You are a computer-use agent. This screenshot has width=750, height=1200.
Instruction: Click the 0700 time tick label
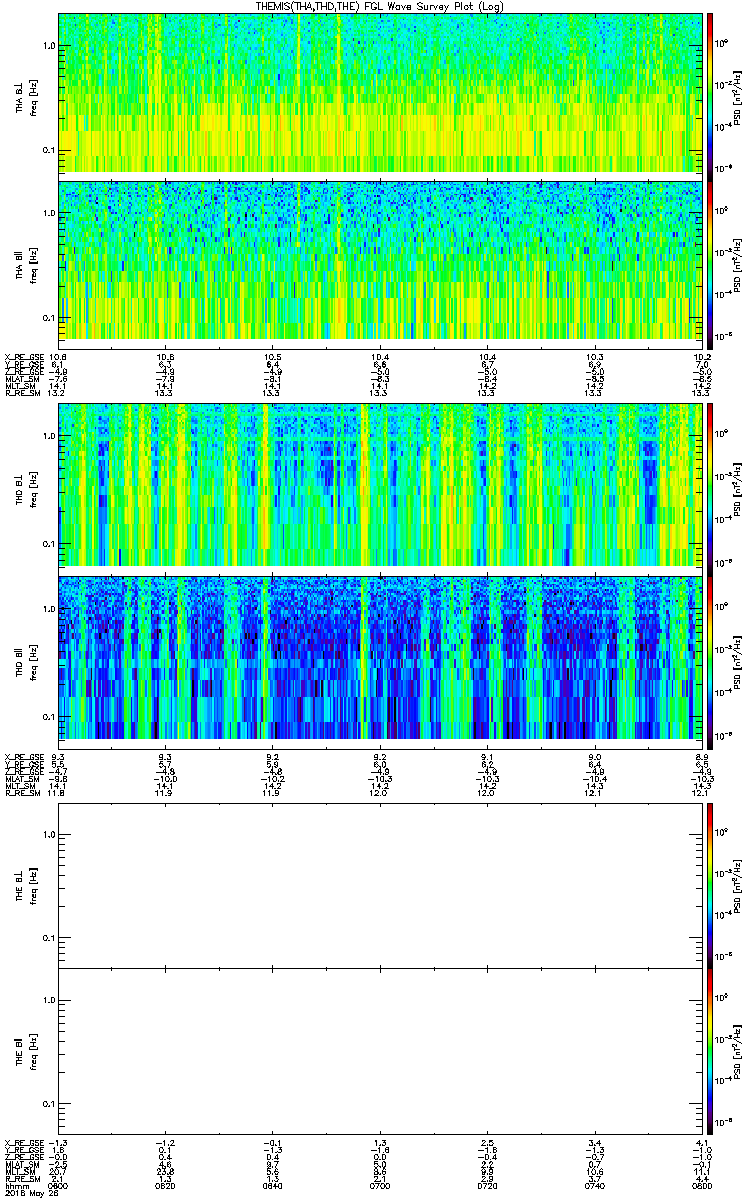click(x=380, y=1185)
